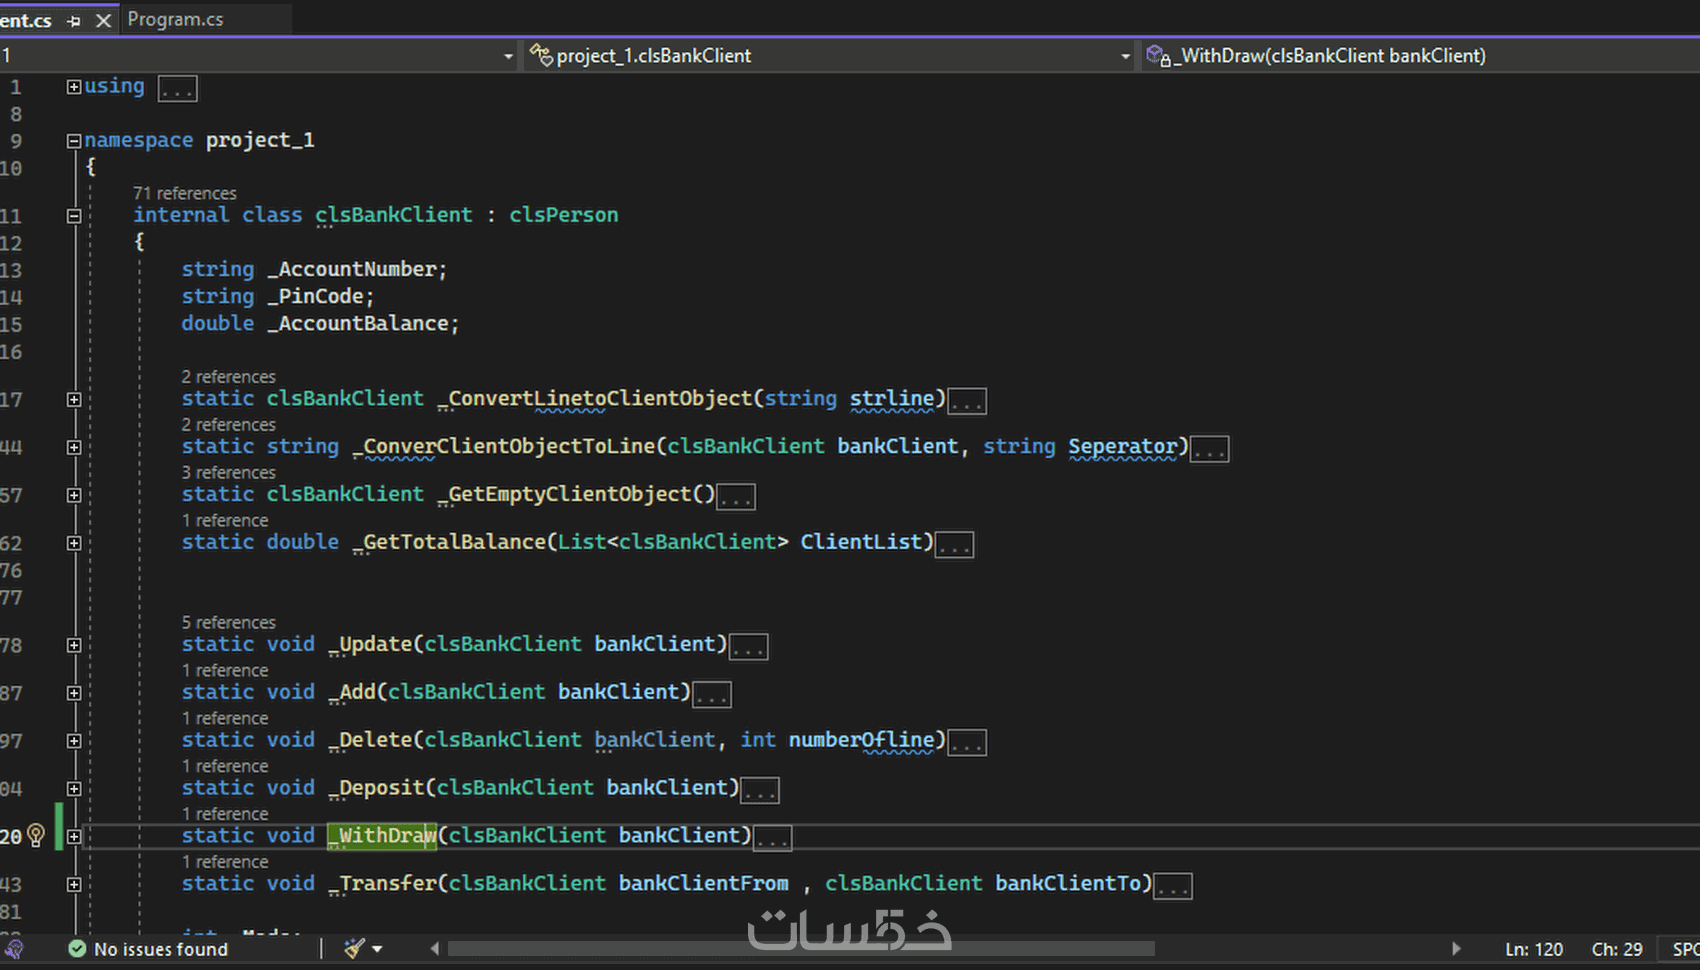Click the _Deposit method name
This screenshot has height=970, width=1700.
[376, 787]
